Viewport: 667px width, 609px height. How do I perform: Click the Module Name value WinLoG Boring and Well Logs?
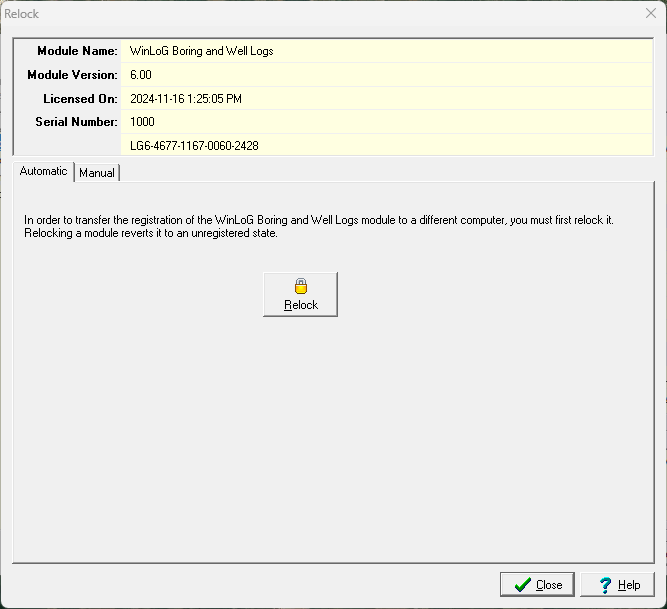(x=202, y=51)
